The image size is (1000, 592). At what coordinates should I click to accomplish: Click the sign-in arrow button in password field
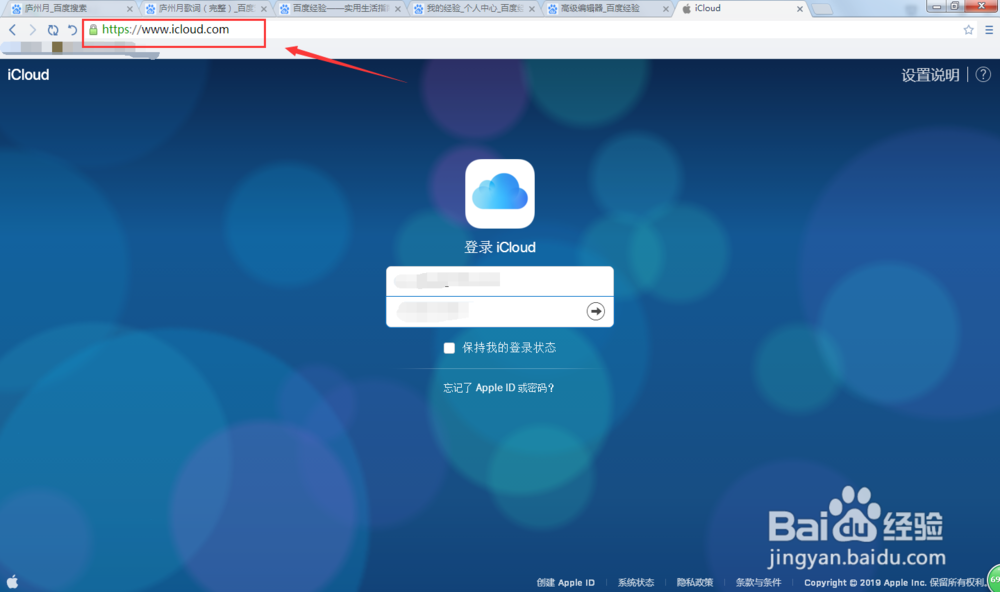tap(595, 311)
